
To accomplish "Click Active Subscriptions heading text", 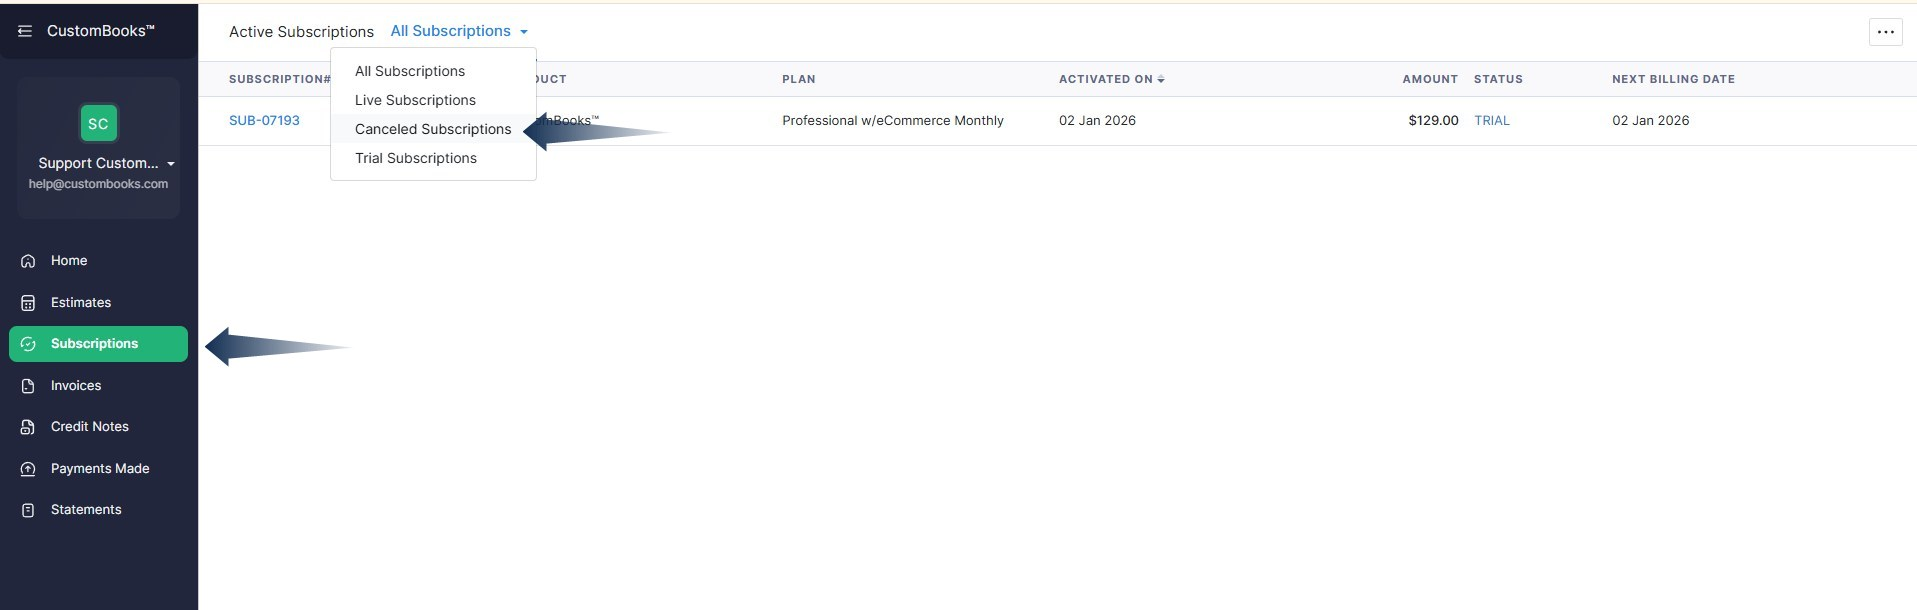I will 301,32.
